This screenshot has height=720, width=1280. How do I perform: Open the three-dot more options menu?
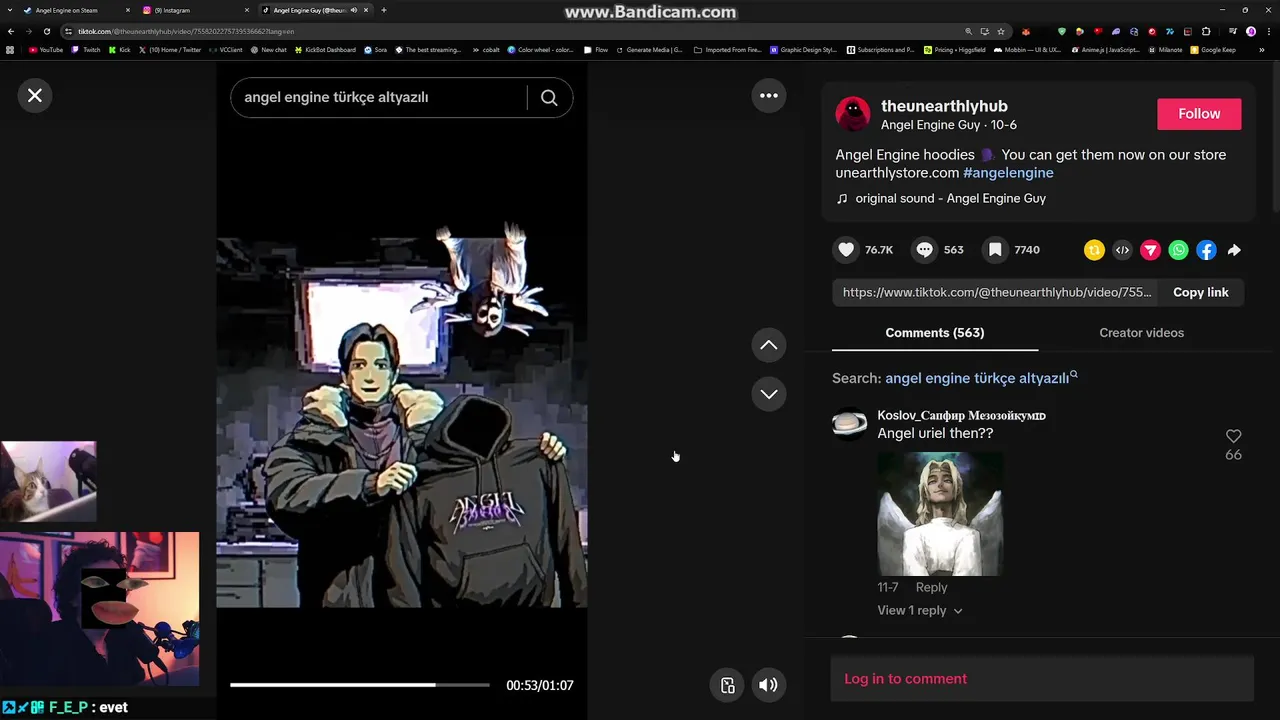pyautogui.click(x=769, y=96)
